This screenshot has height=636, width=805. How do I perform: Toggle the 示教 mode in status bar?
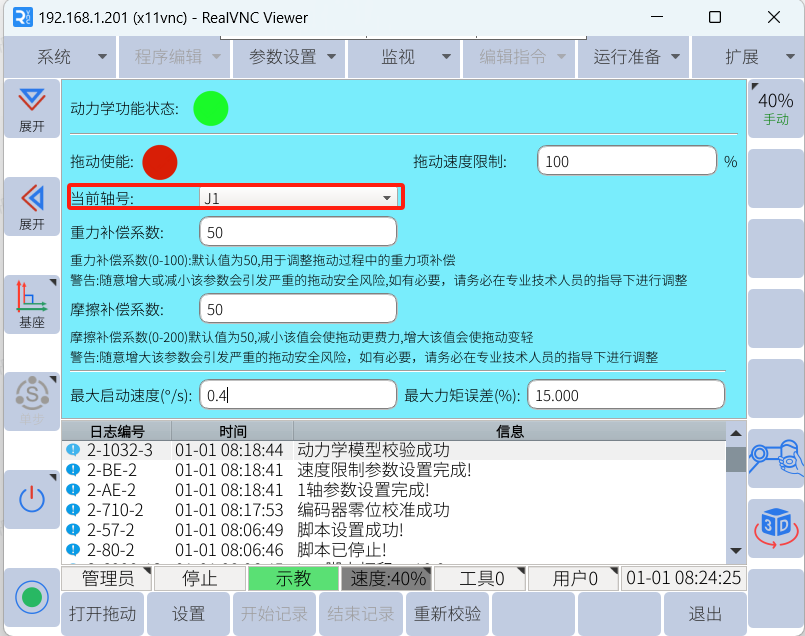click(x=293, y=578)
